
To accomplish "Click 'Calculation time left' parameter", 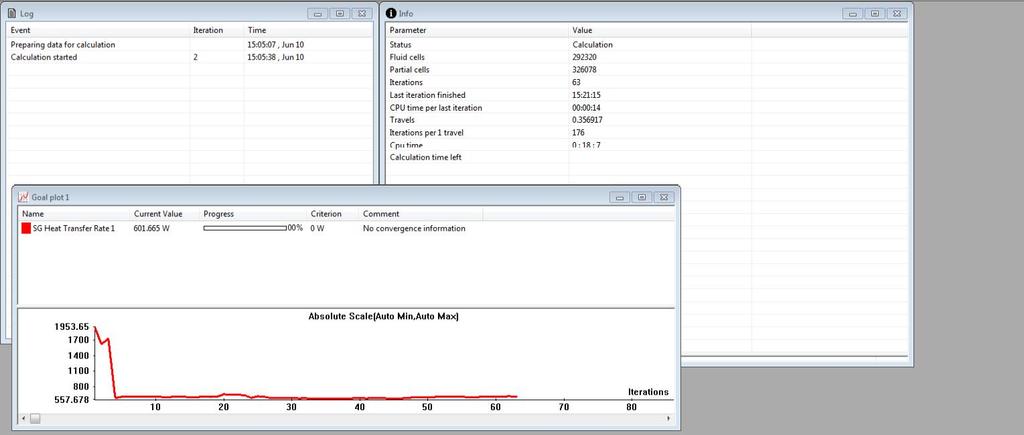I will [426, 157].
